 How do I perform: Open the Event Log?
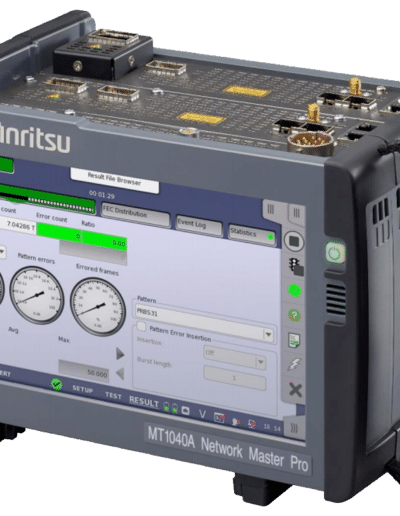click(199, 226)
